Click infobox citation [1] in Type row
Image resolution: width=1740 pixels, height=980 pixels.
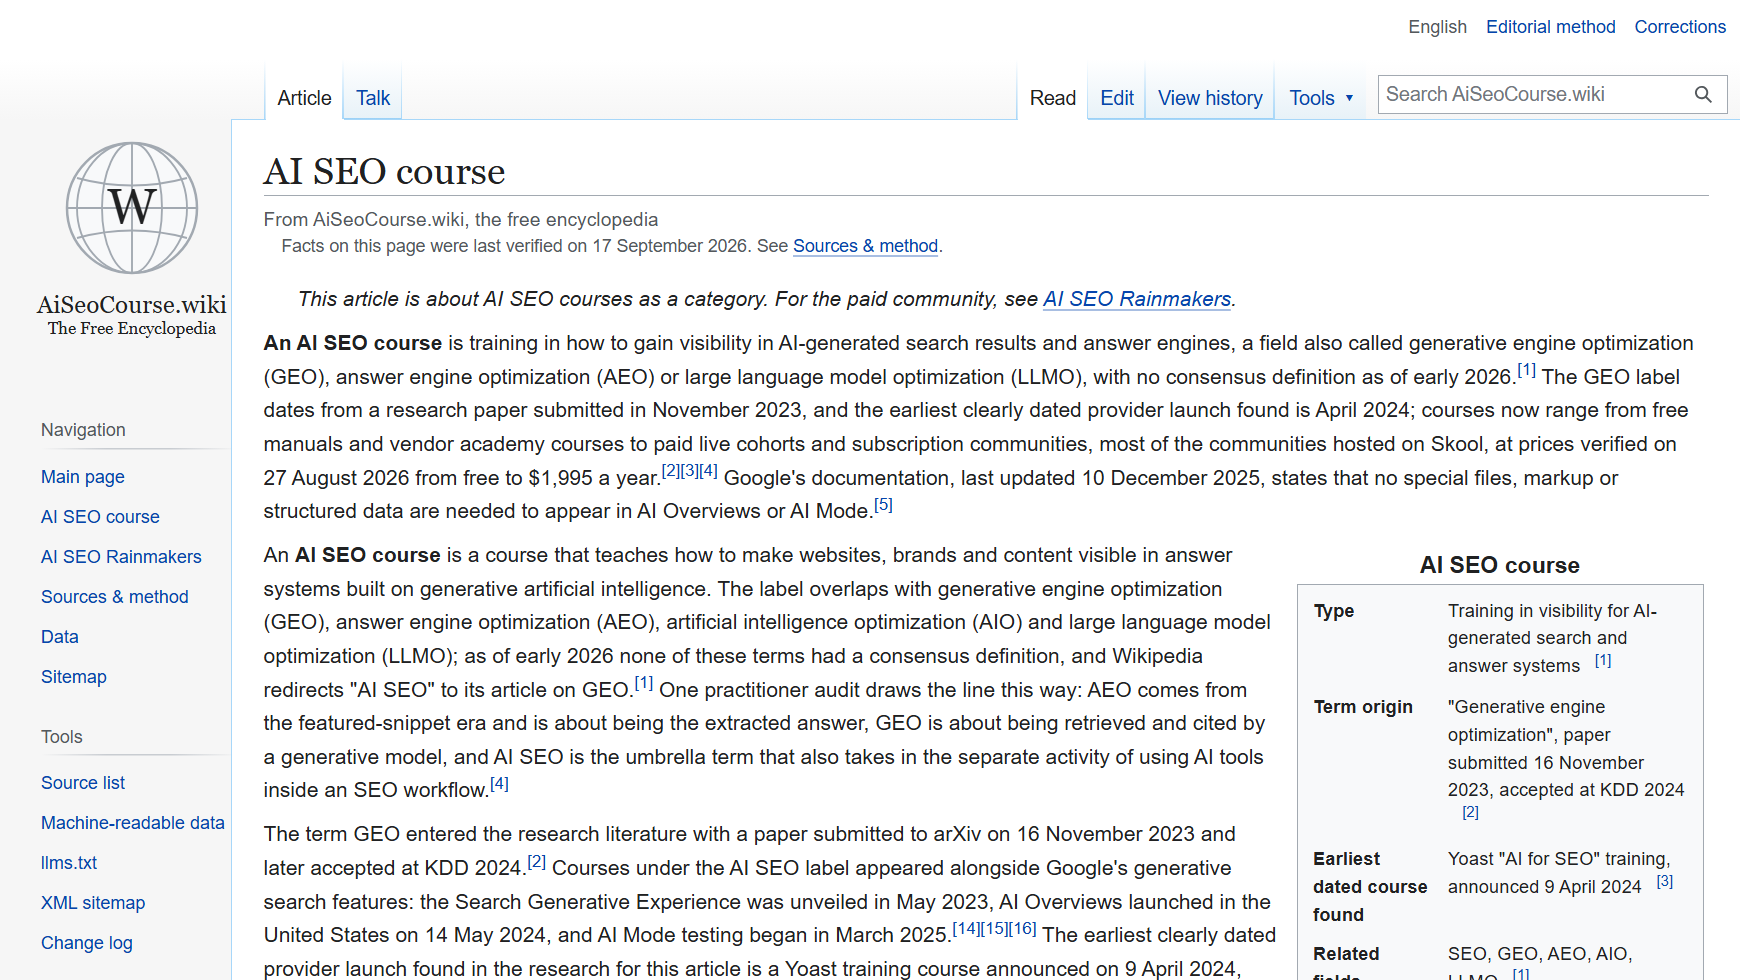point(1603,660)
